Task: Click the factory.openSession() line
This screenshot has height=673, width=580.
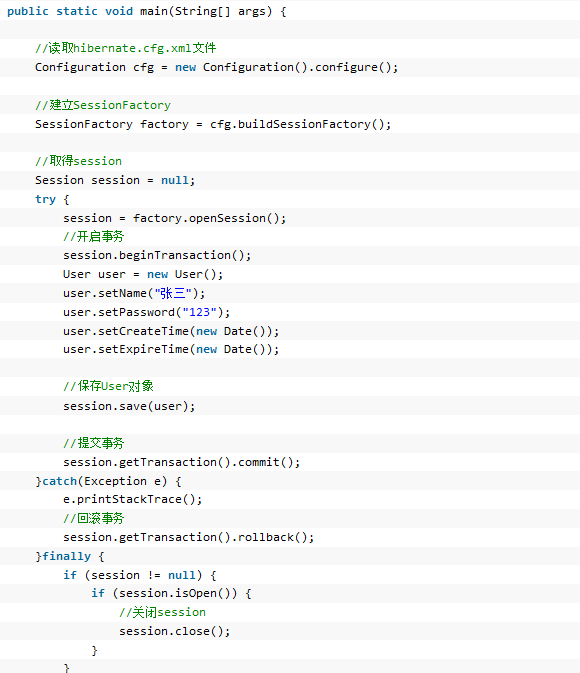Action: click(174, 218)
